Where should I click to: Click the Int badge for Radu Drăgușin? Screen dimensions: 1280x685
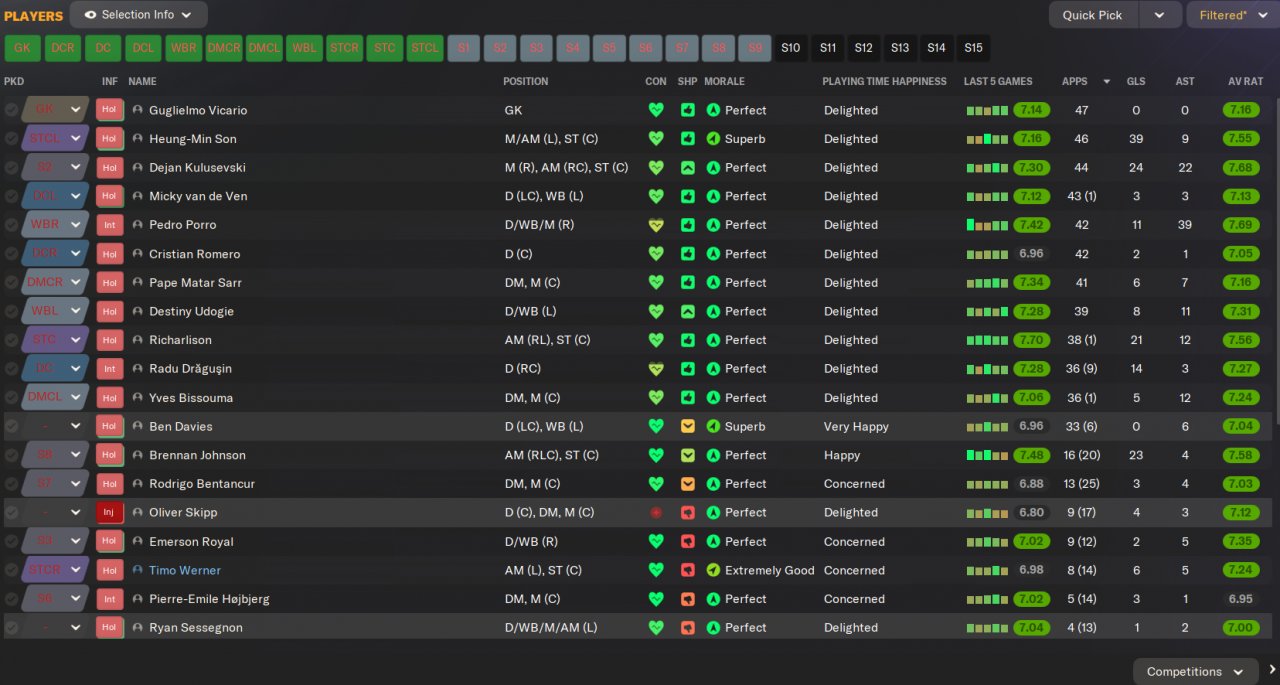point(109,369)
